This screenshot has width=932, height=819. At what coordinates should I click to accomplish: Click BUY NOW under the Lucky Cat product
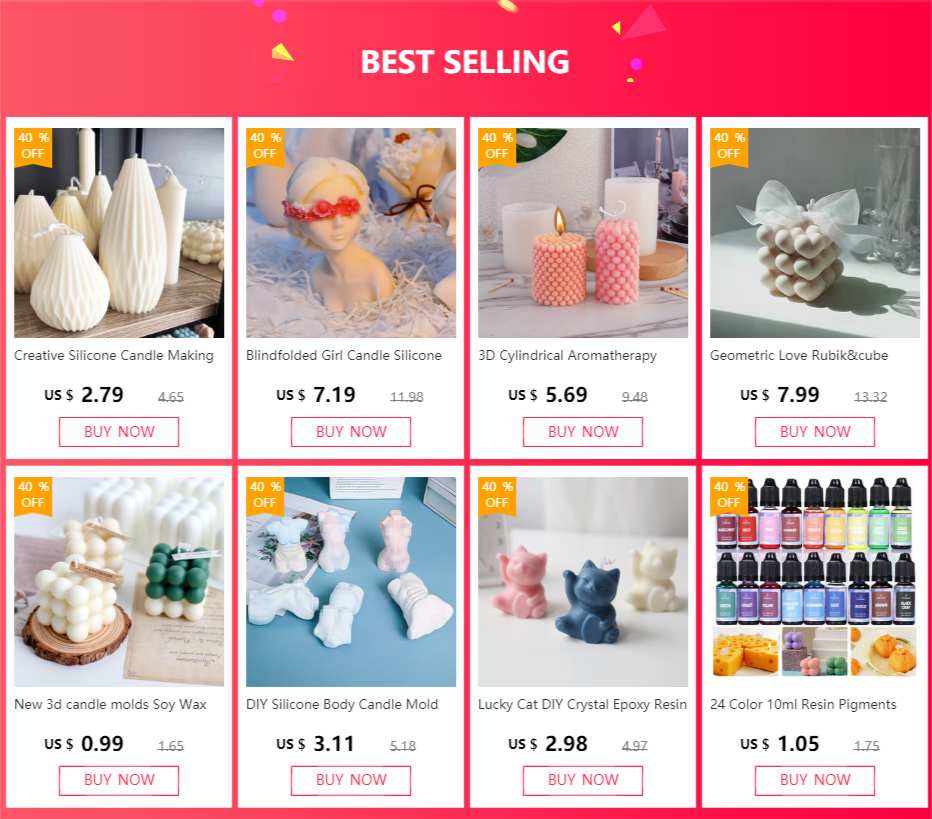(x=583, y=780)
